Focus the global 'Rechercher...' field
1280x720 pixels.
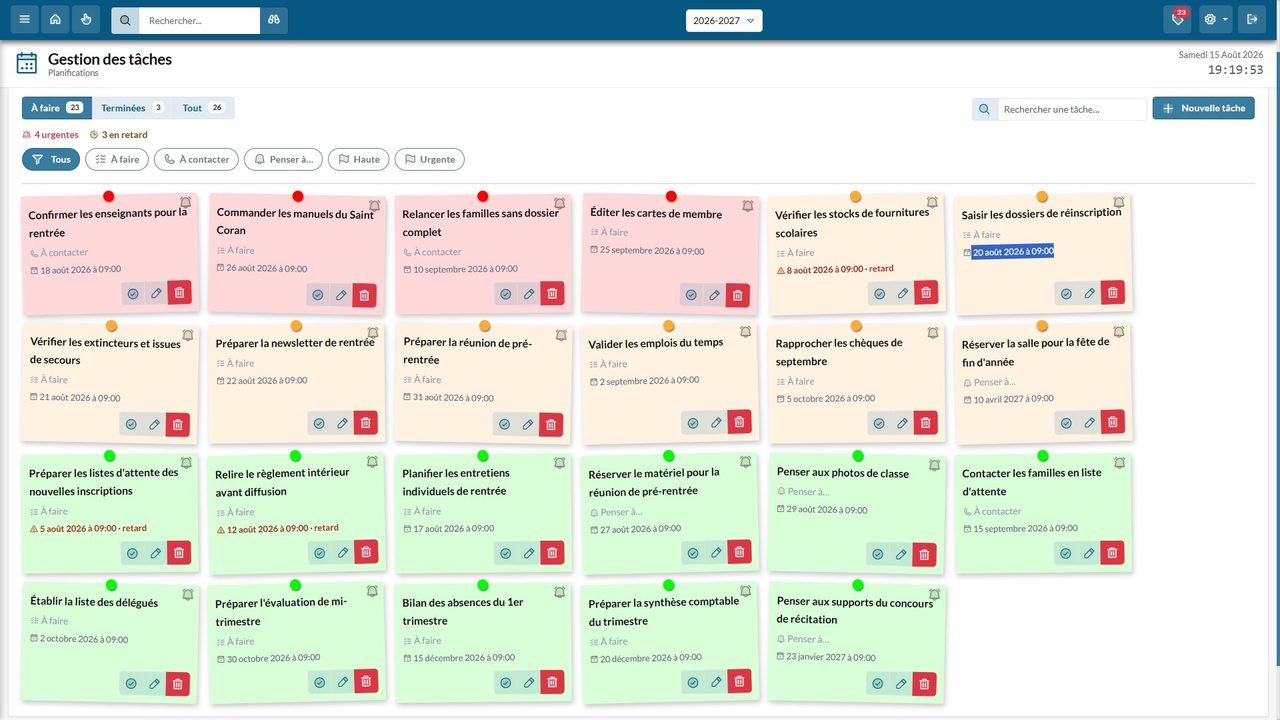tap(199, 20)
